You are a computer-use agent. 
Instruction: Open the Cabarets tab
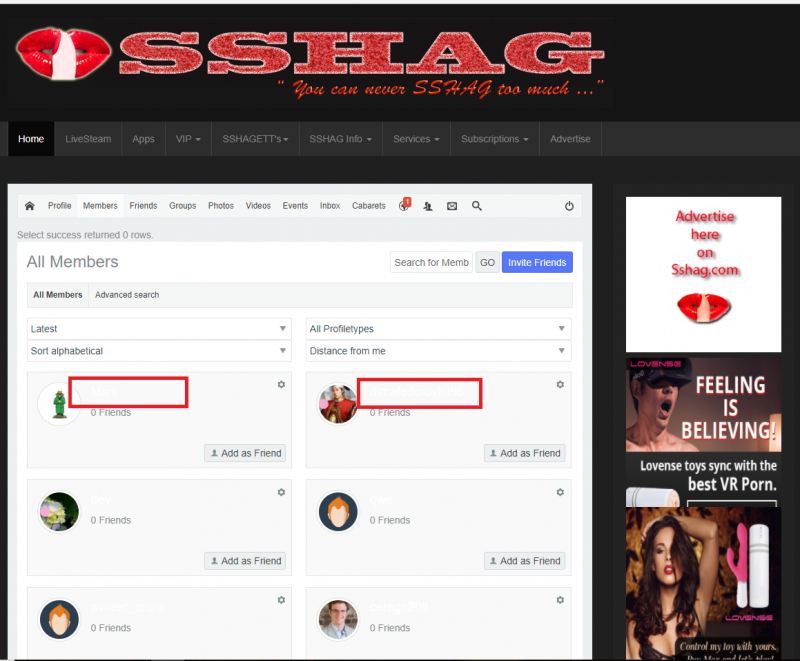369,206
